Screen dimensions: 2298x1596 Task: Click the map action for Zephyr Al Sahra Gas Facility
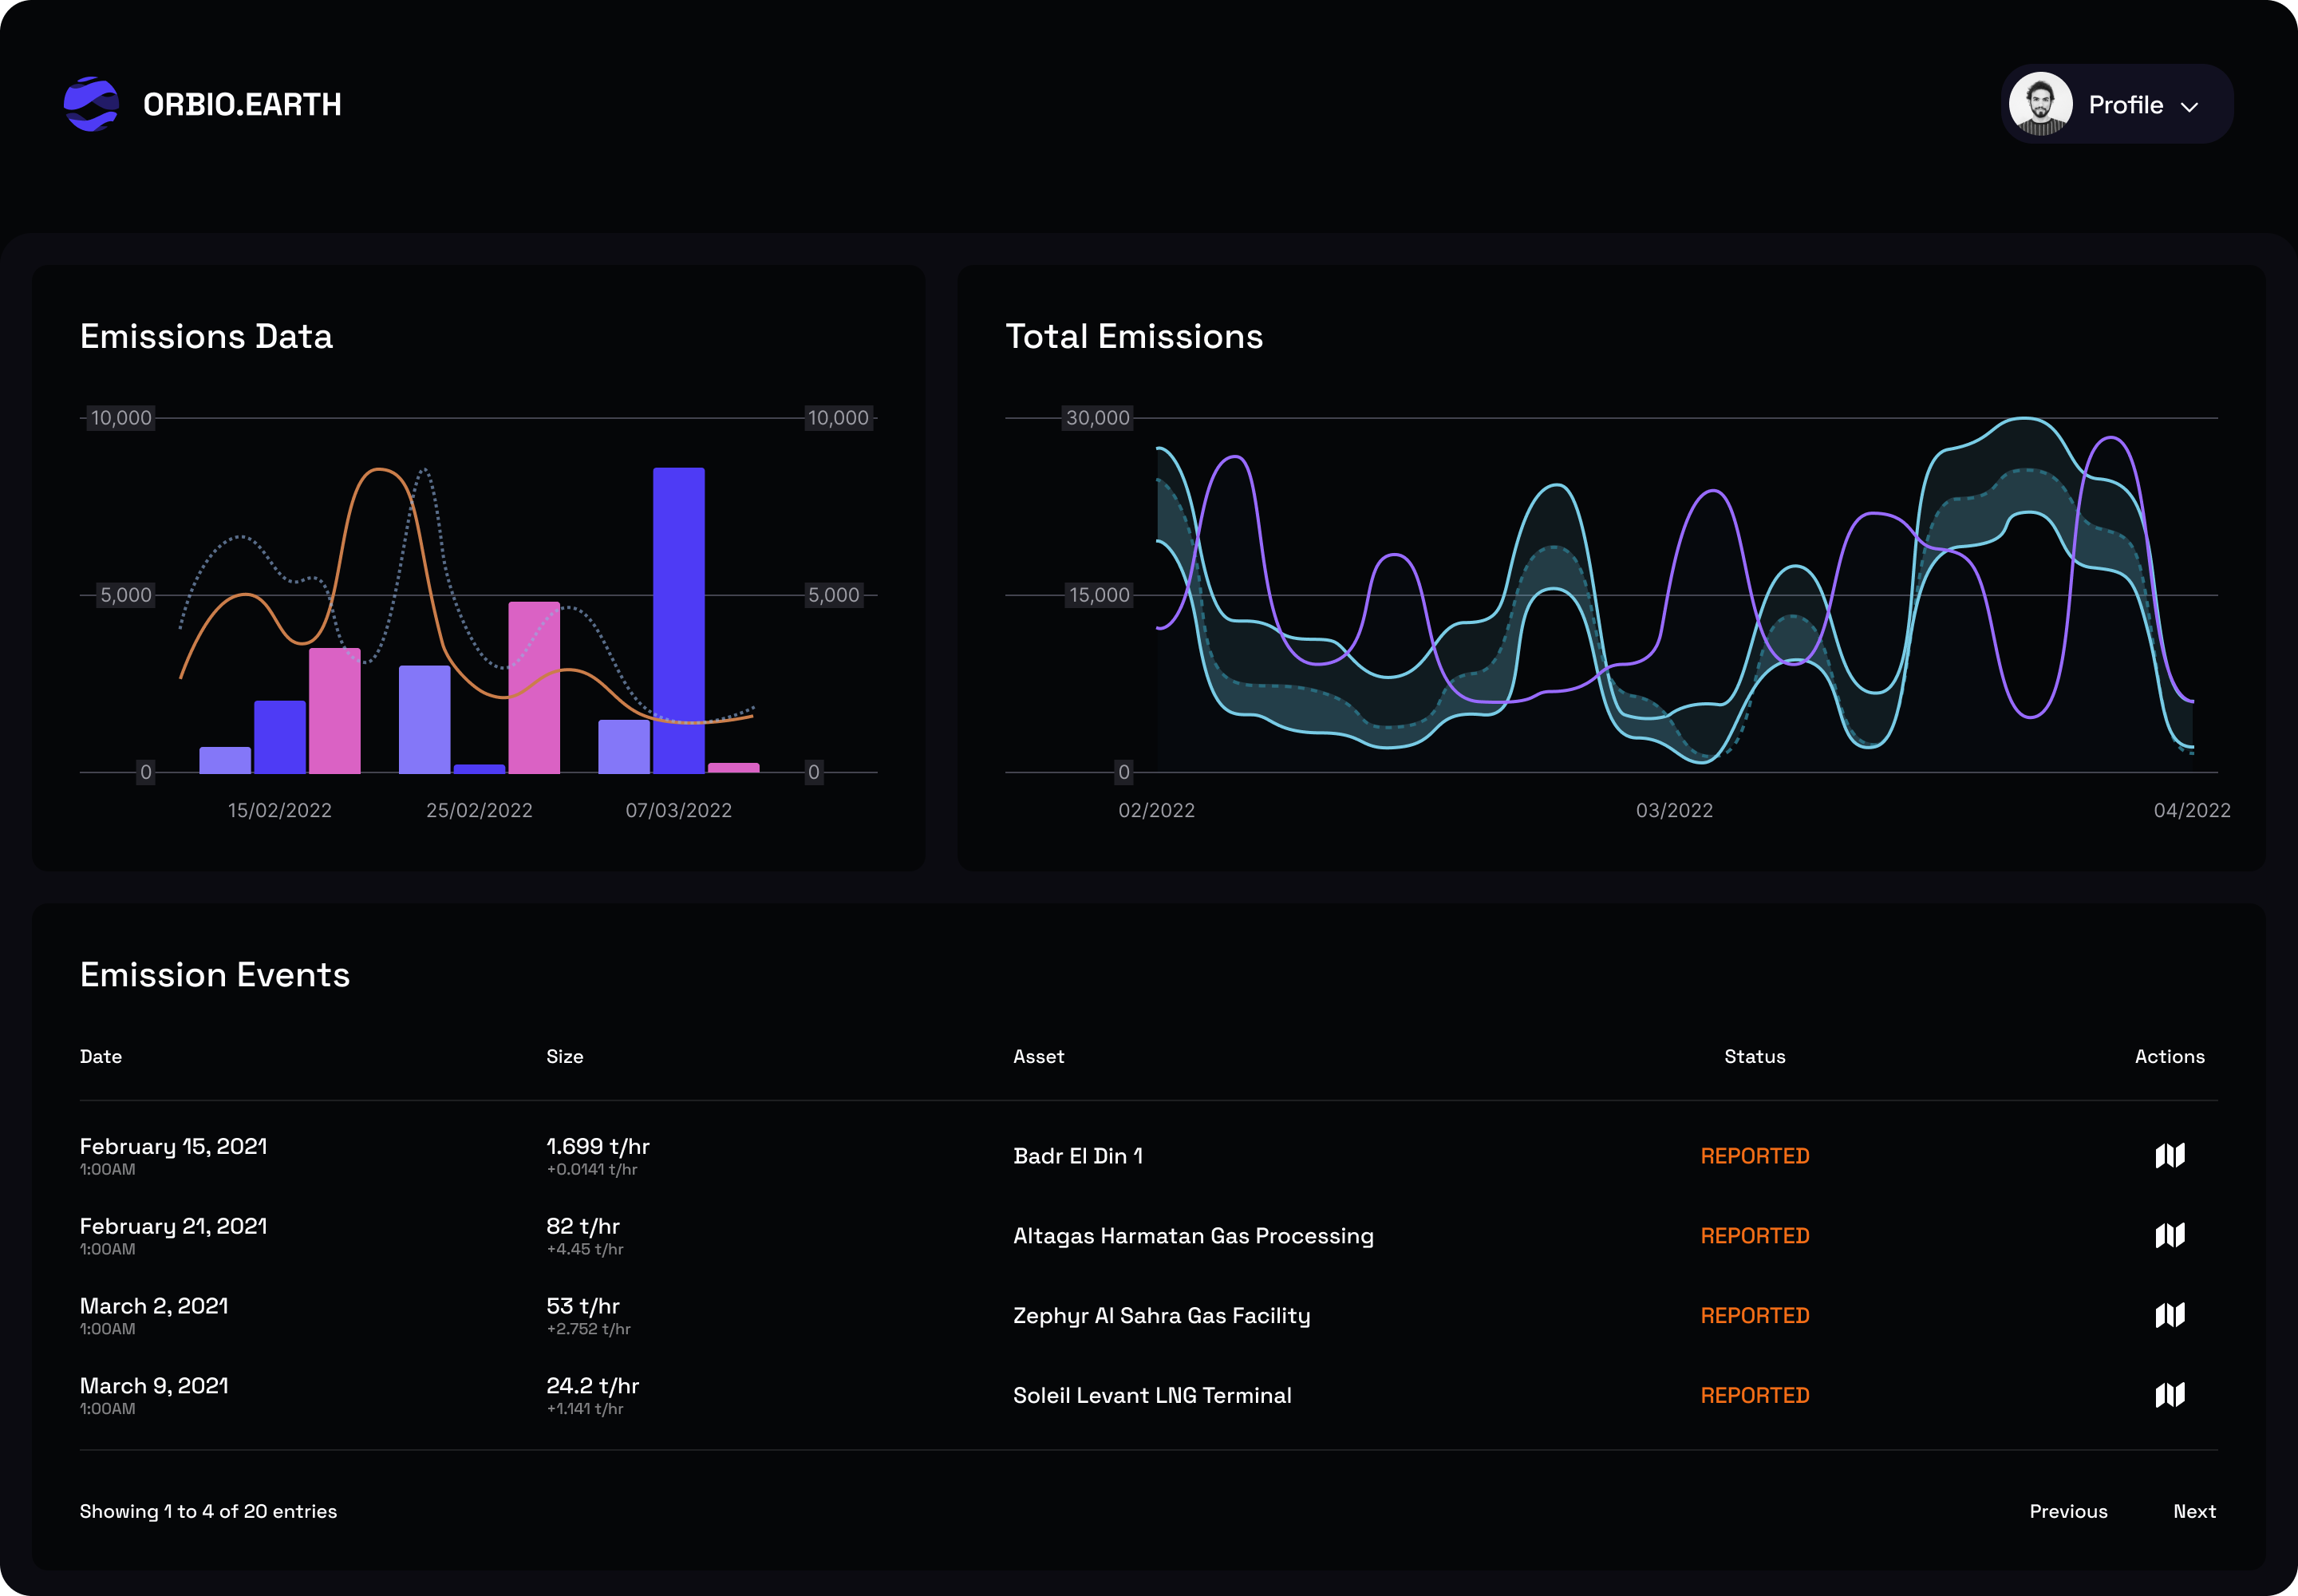coord(2170,1315)
